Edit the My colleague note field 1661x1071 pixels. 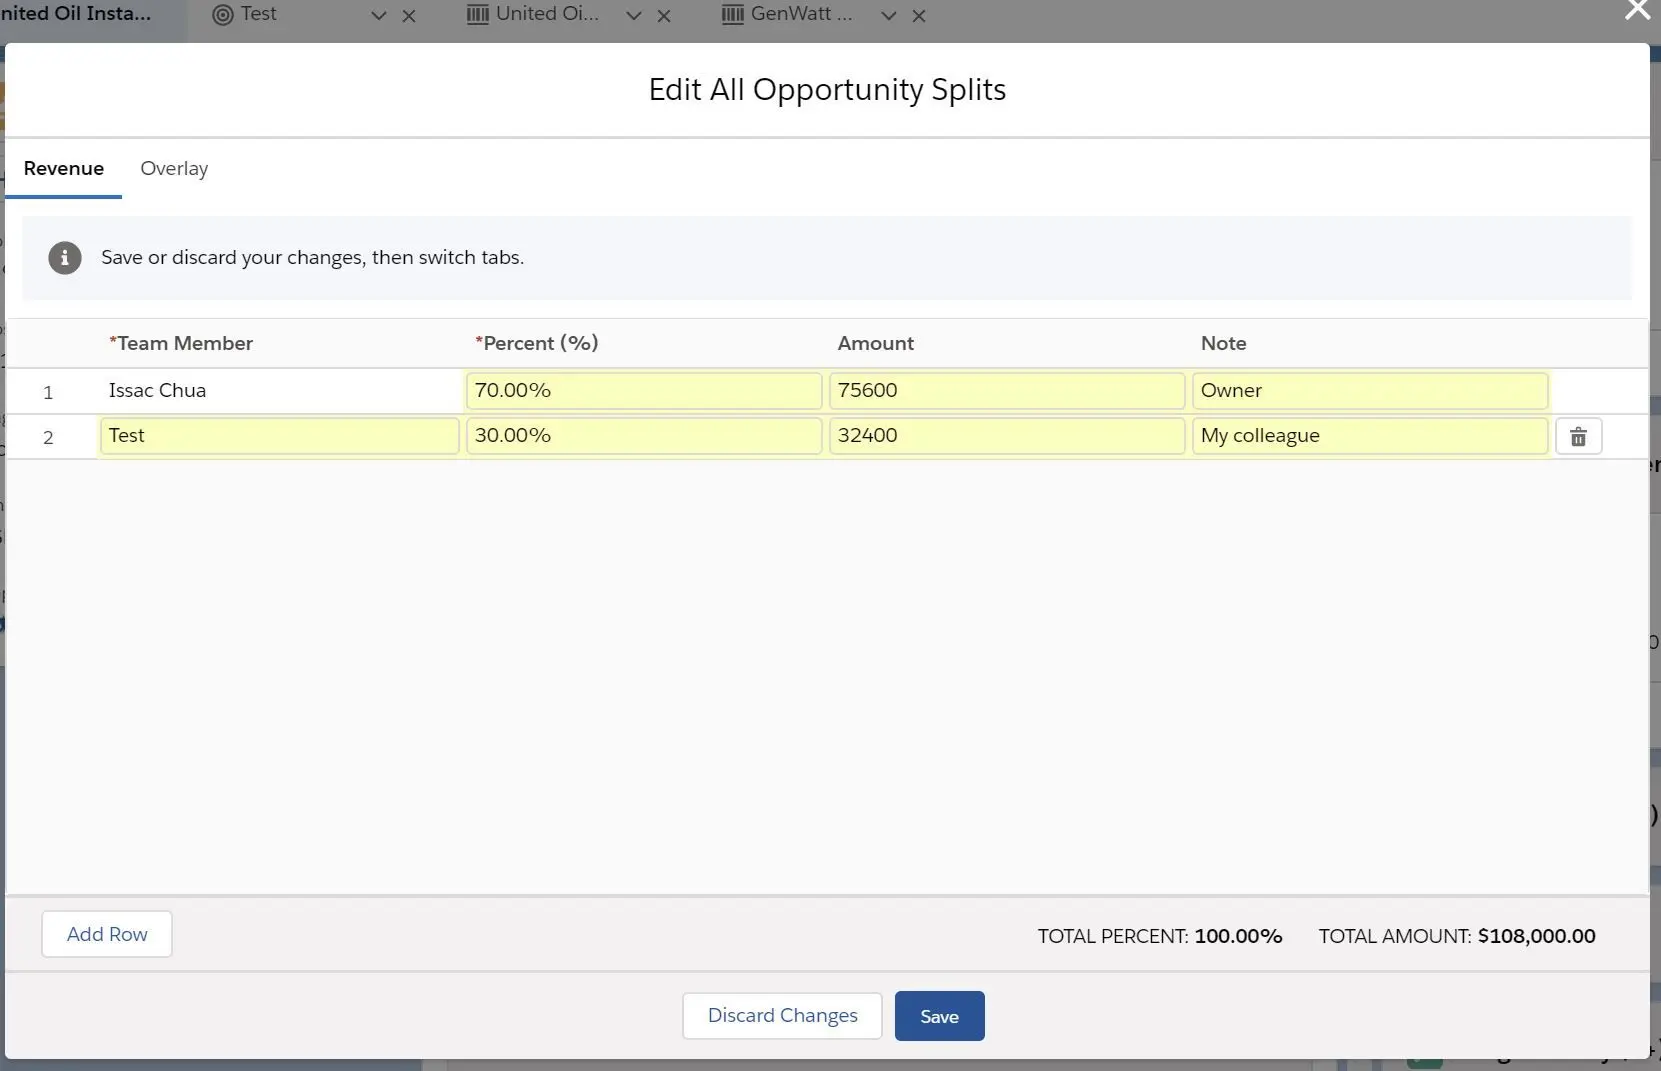click(x=1370, y=436)
